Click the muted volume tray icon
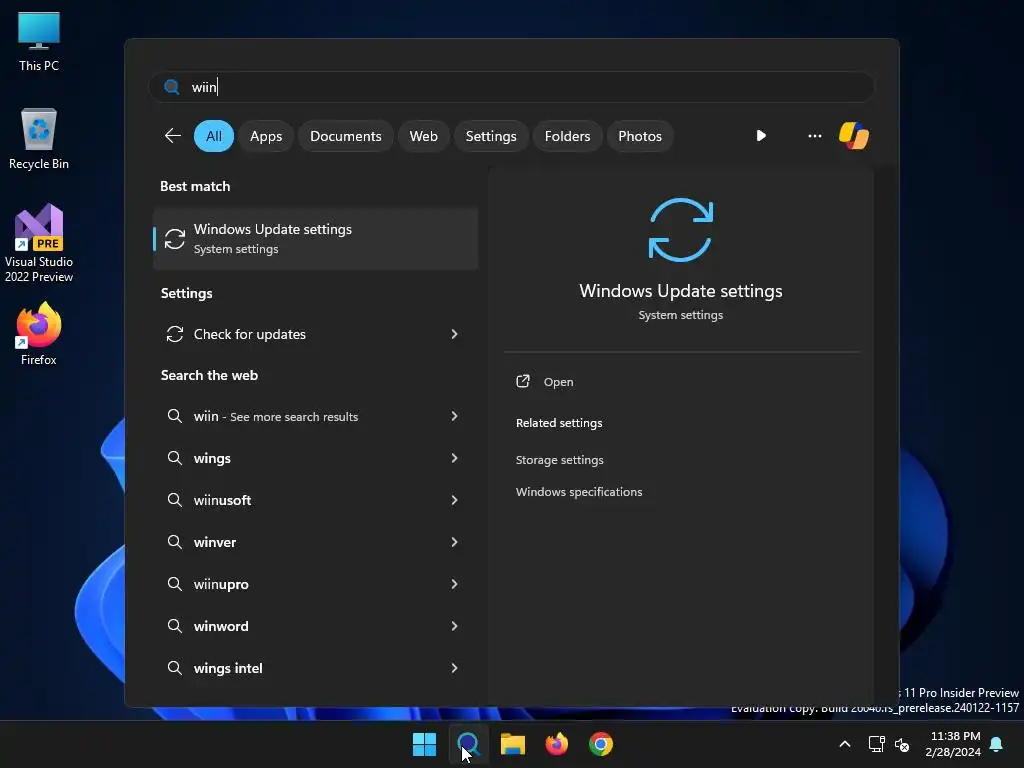 (902, 744)
